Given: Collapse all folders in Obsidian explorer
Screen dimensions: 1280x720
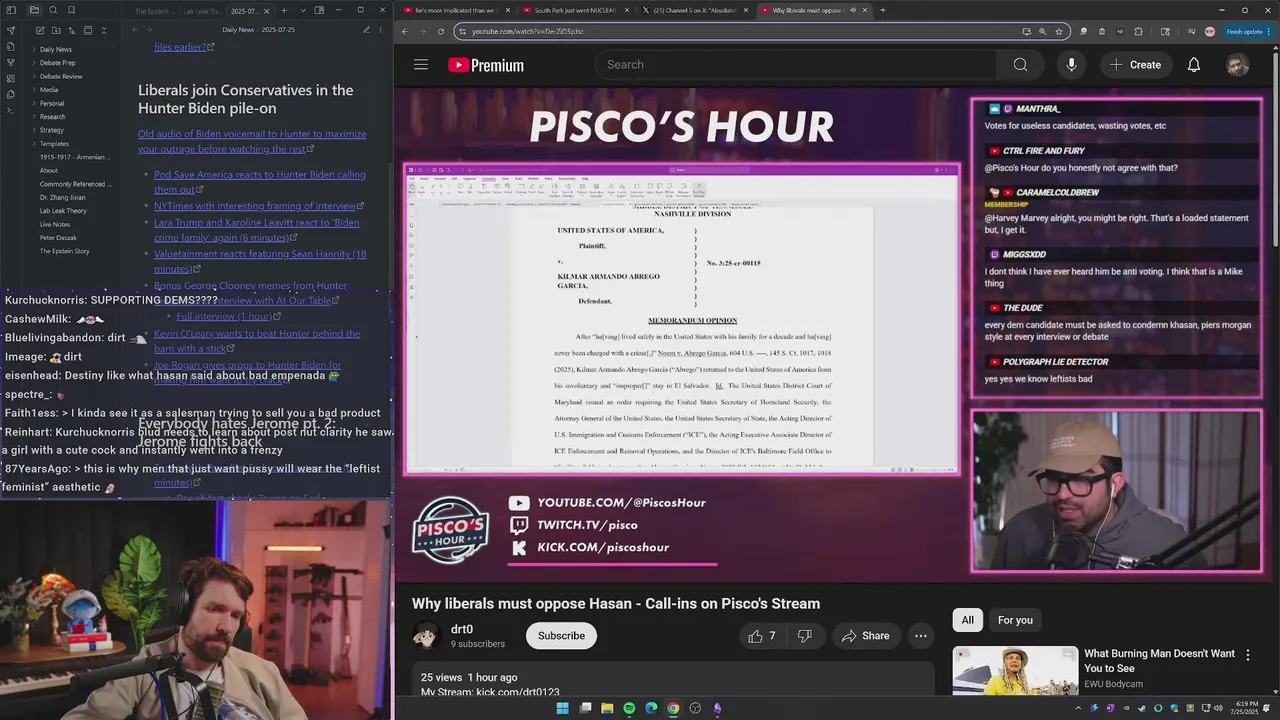Looking at the screenshot, I should pyautogui.click(x=104, y=30).
